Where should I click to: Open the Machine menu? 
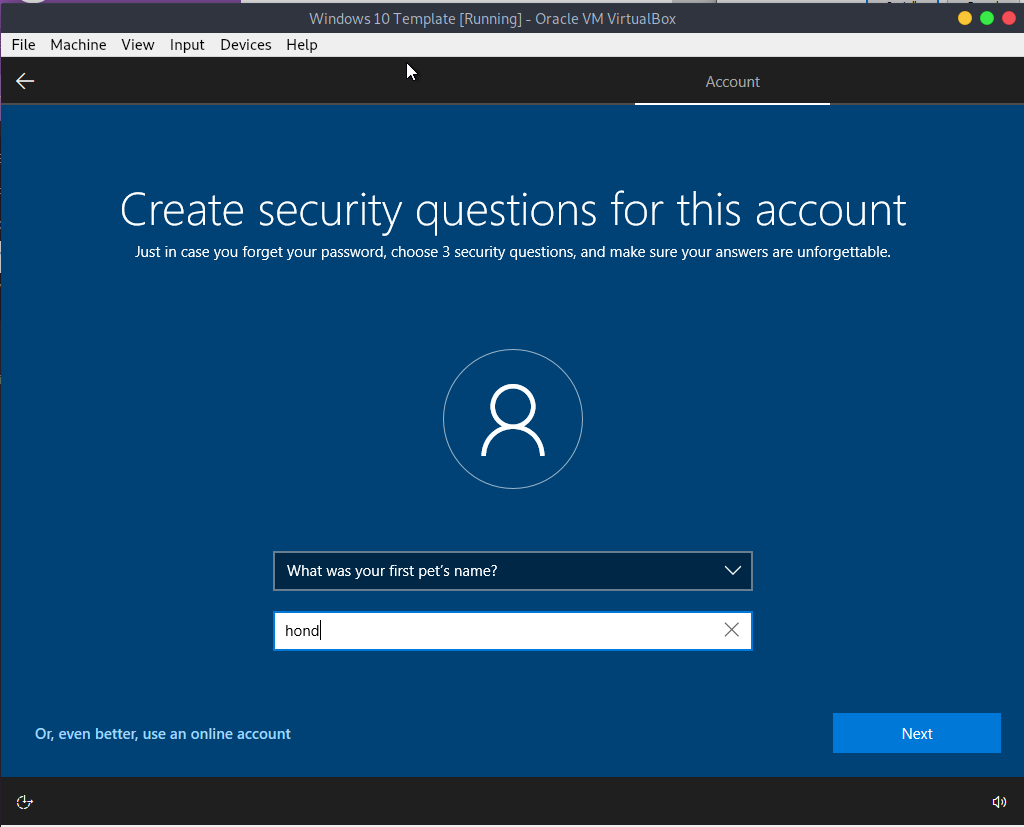(78, 44)
